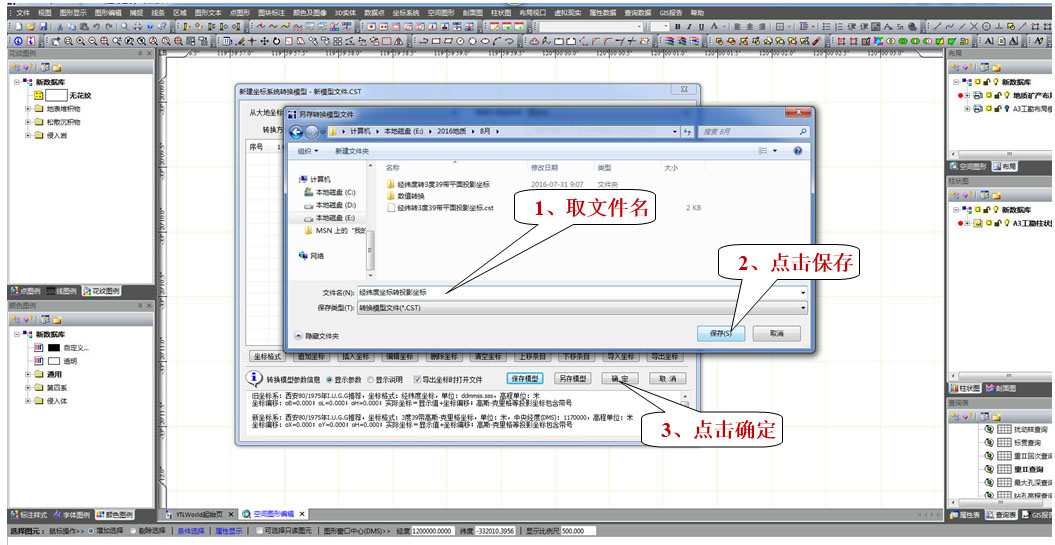Click the Italic formatting icon

690,26
